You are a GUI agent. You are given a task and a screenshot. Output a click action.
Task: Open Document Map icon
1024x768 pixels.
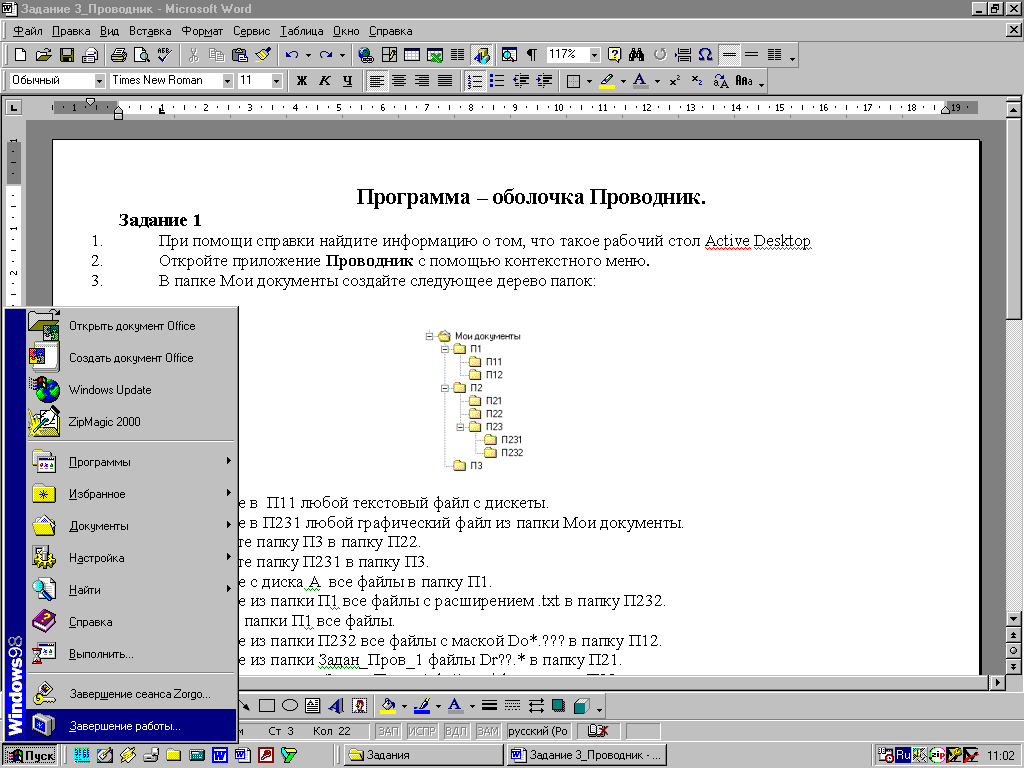[509, 55]
